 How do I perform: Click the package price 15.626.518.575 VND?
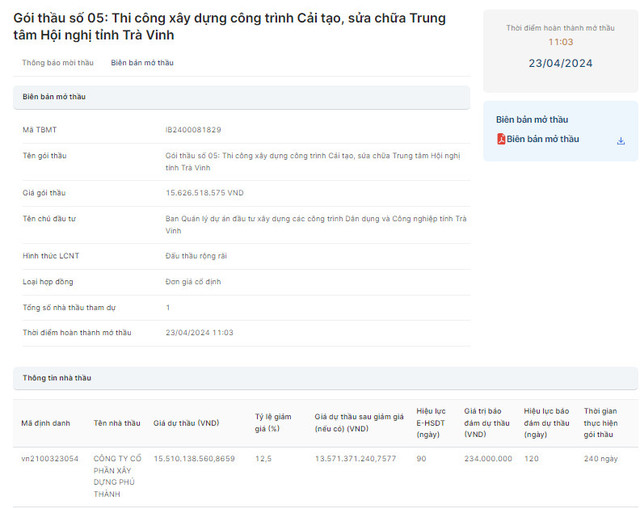pyautogui.click(x=204, y=192)
